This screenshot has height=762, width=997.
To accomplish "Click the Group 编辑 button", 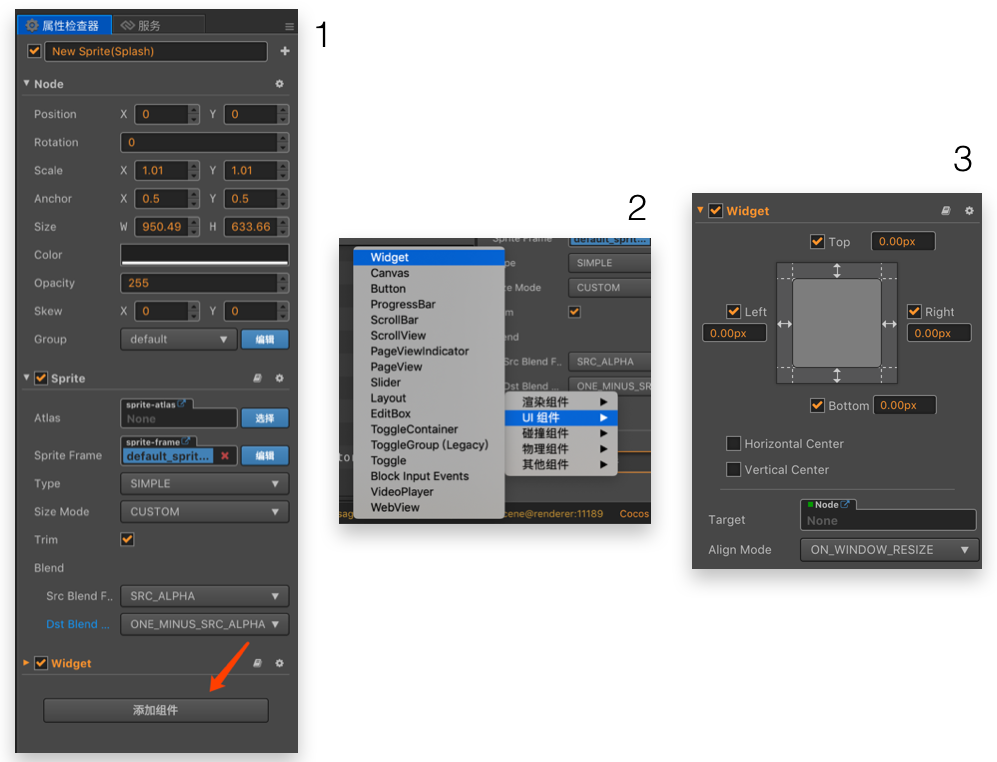I will (x=265, y=339).
